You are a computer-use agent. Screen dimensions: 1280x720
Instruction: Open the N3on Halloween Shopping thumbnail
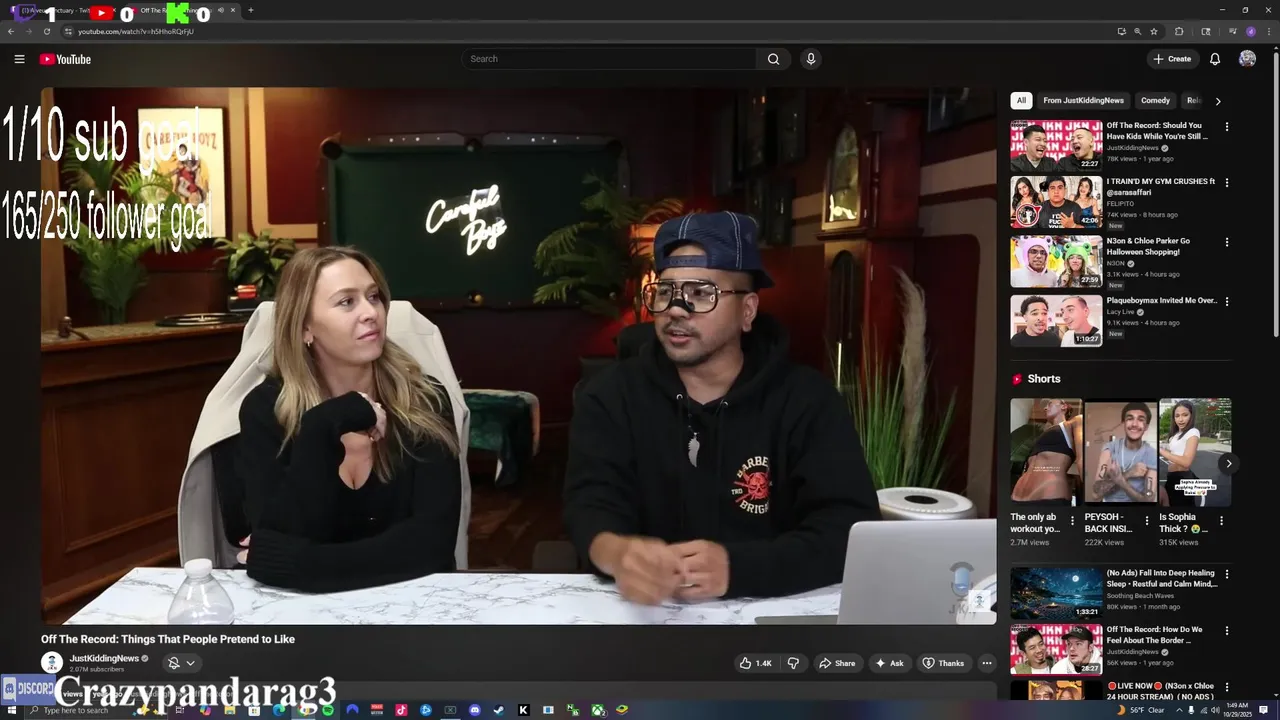pyautogui.click(x=1056, y=261)
